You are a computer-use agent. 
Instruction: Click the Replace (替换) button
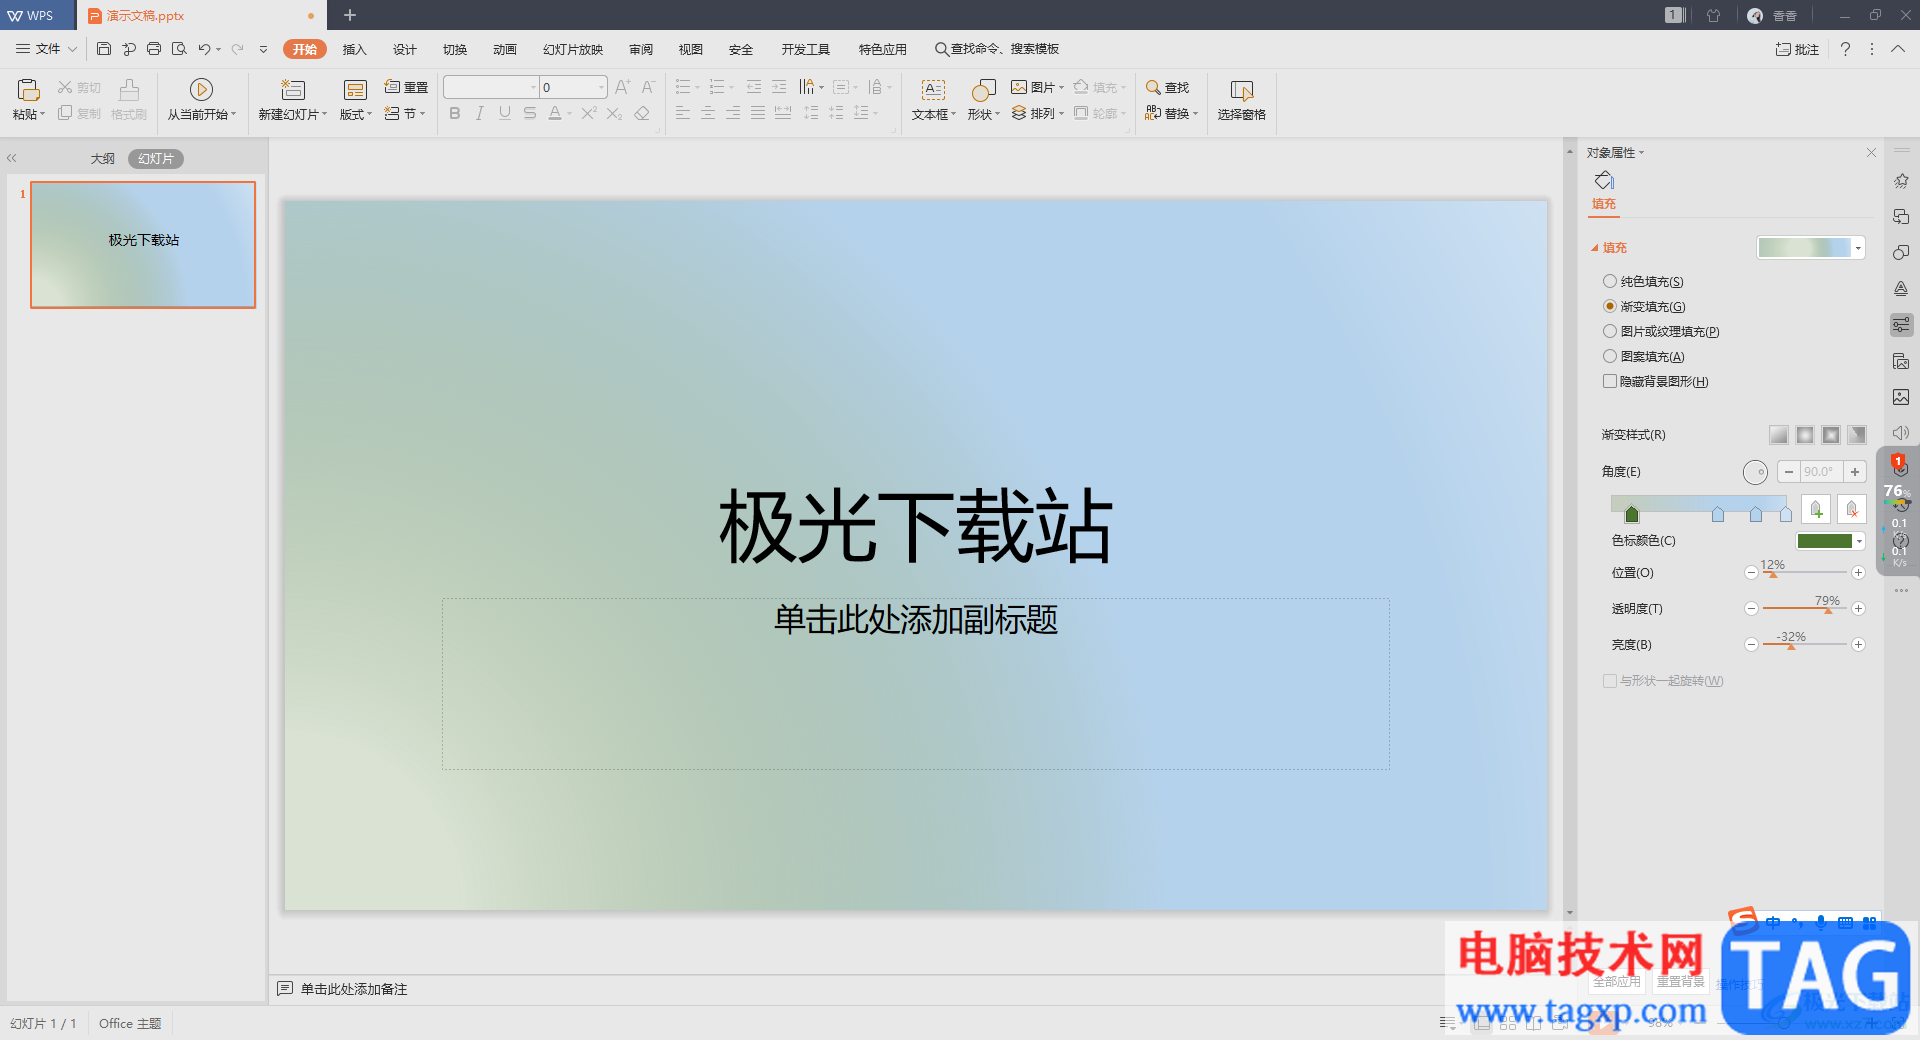[x=1171, y=113]
